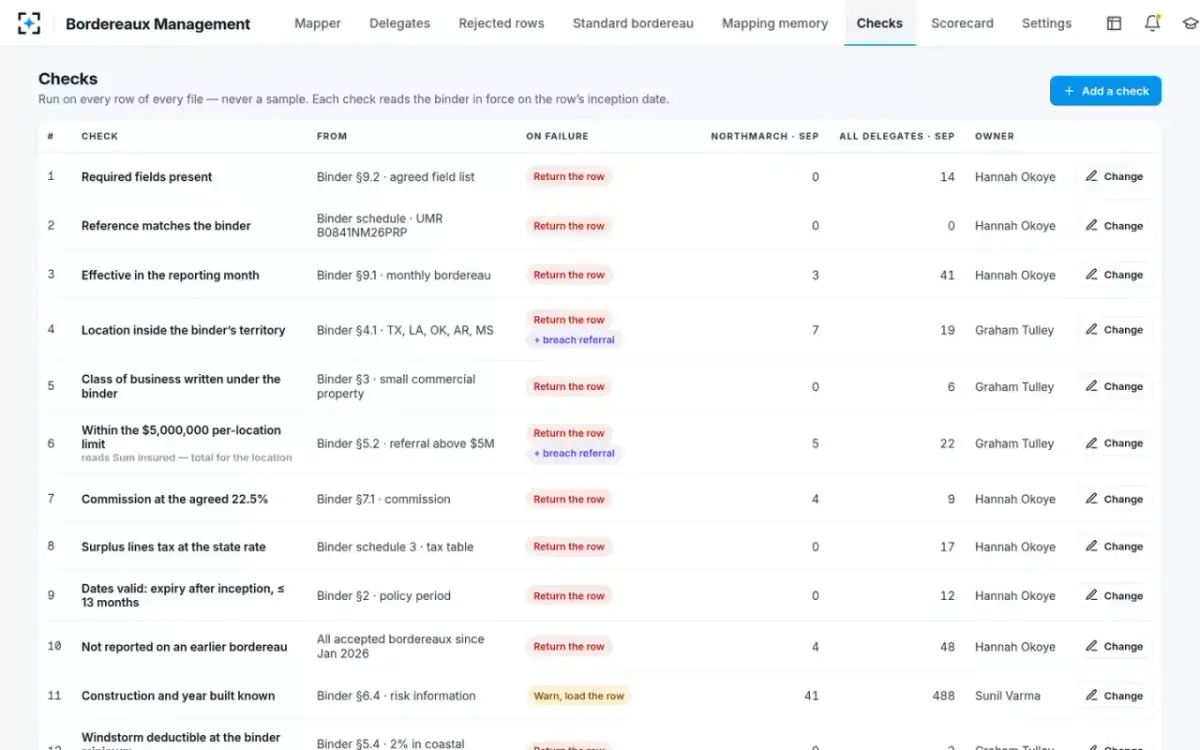Click the Owner column header
Image resolution: width=1200 pixels, height=750 pixels.
pyautogui.click(x=994, y=136)
